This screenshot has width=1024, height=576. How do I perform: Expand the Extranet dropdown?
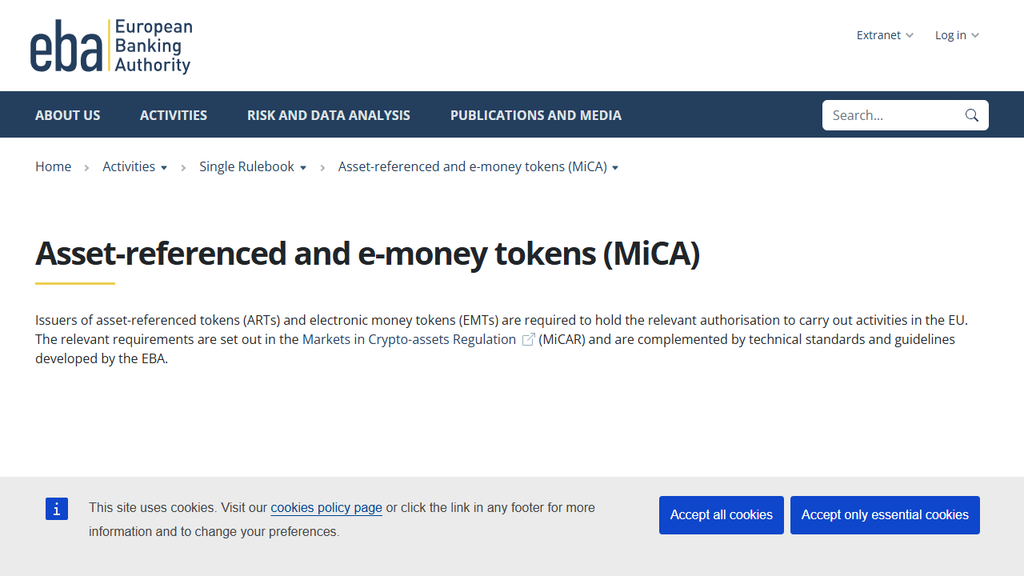pos(885,35)
